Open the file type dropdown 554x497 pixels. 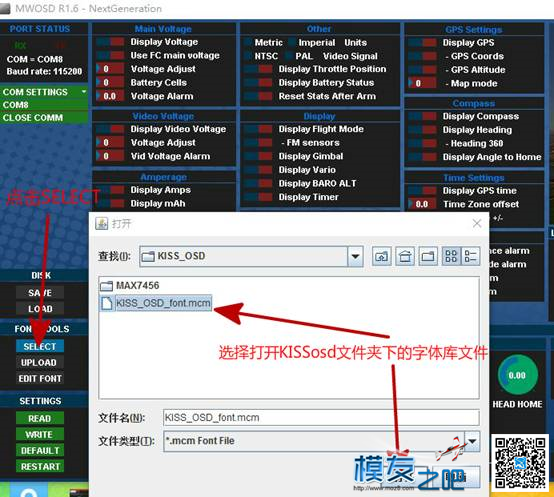(472, 441)
